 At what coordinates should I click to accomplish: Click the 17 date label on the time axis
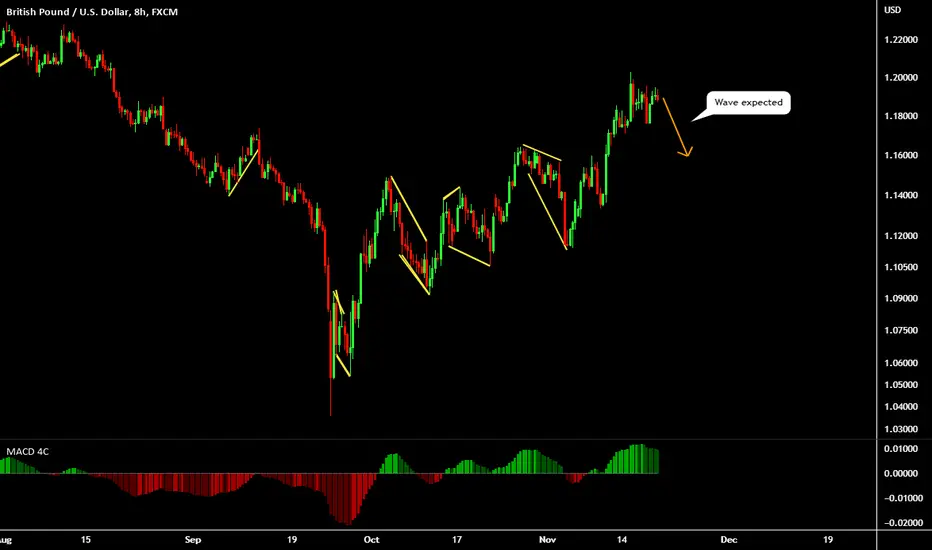456,540
